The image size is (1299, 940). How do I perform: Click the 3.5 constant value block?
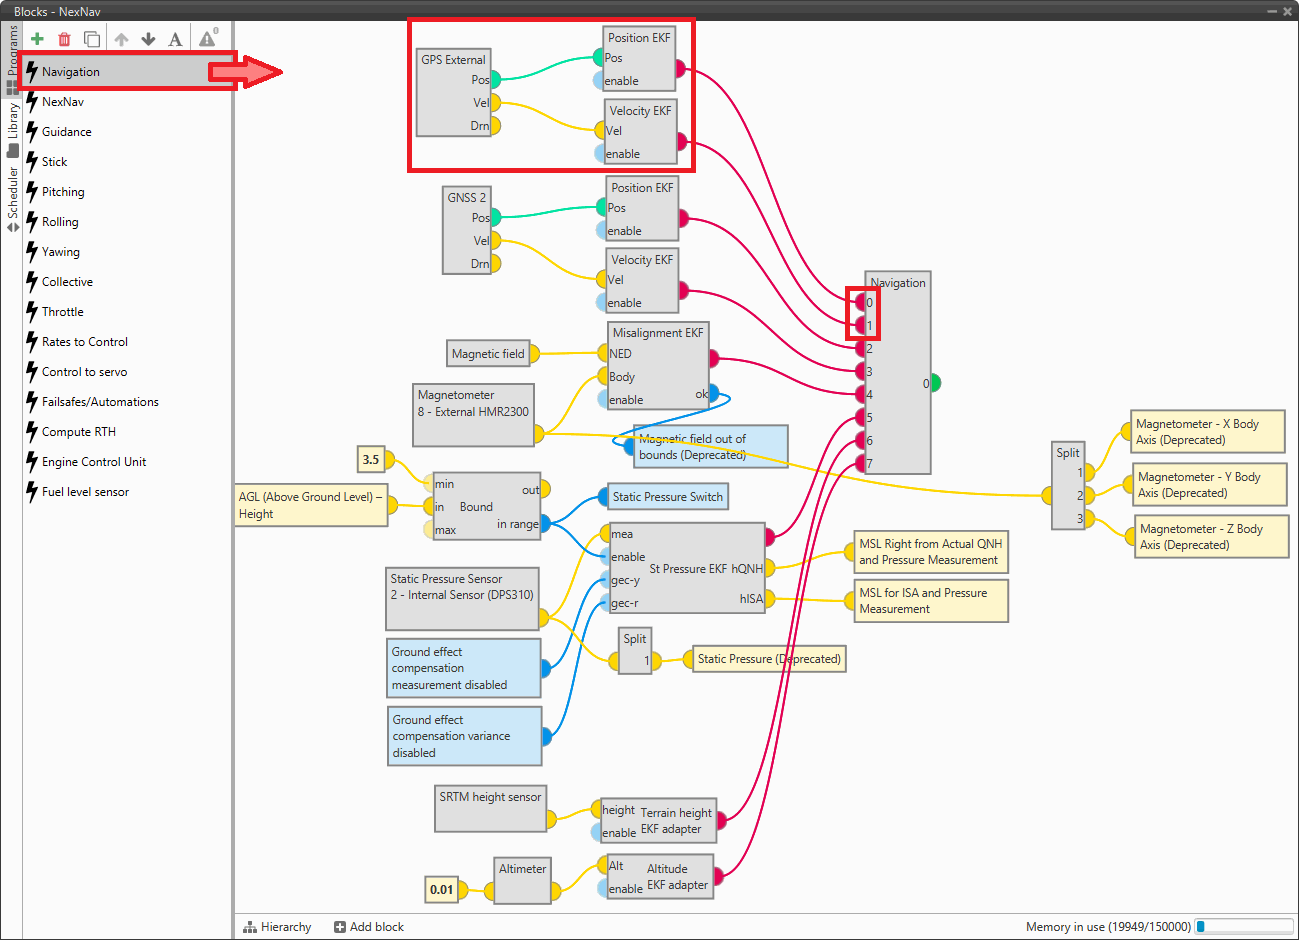pyautogui.click(x=371, y=460)
